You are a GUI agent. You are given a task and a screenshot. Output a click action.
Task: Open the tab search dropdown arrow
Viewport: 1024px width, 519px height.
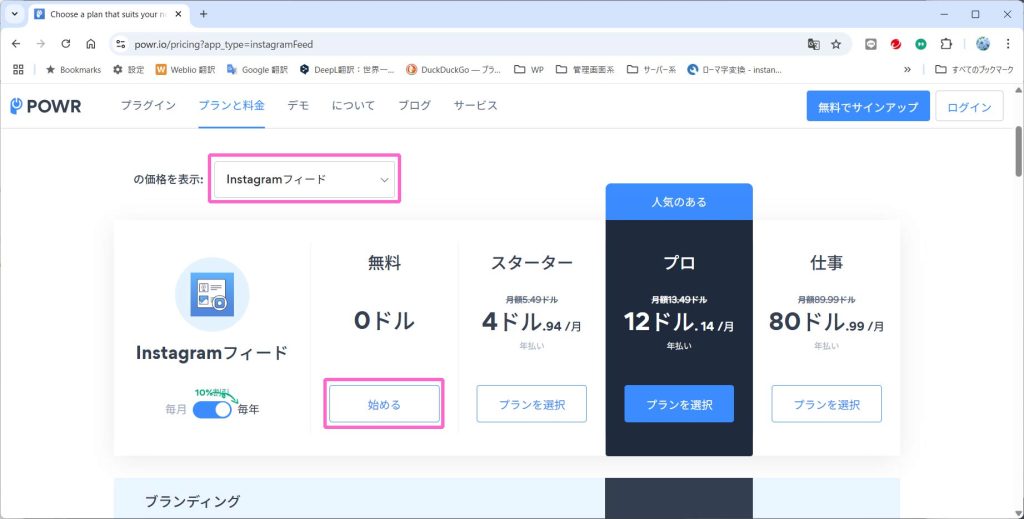point(14,14)
